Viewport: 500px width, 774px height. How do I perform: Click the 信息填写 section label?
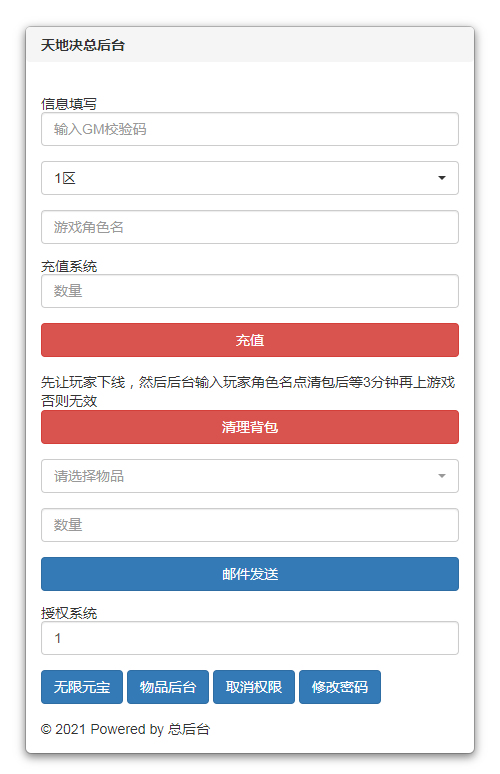click(x=69, y=104)
